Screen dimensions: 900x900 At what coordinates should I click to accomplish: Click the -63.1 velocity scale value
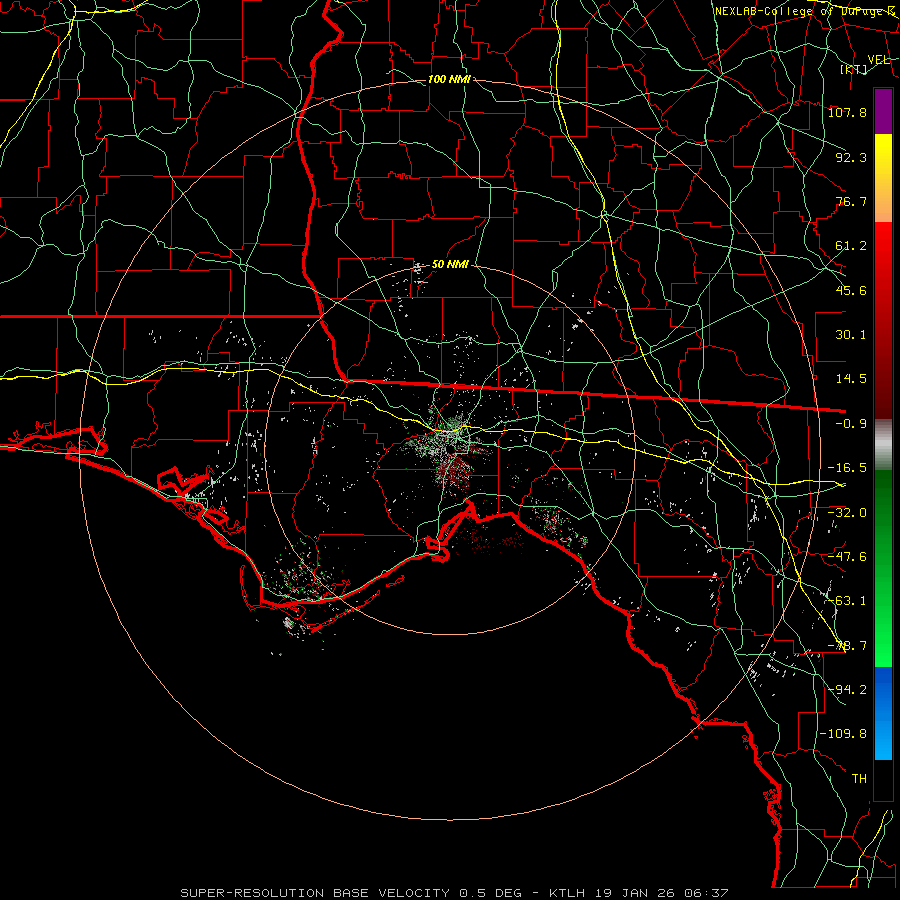(847, 601)
